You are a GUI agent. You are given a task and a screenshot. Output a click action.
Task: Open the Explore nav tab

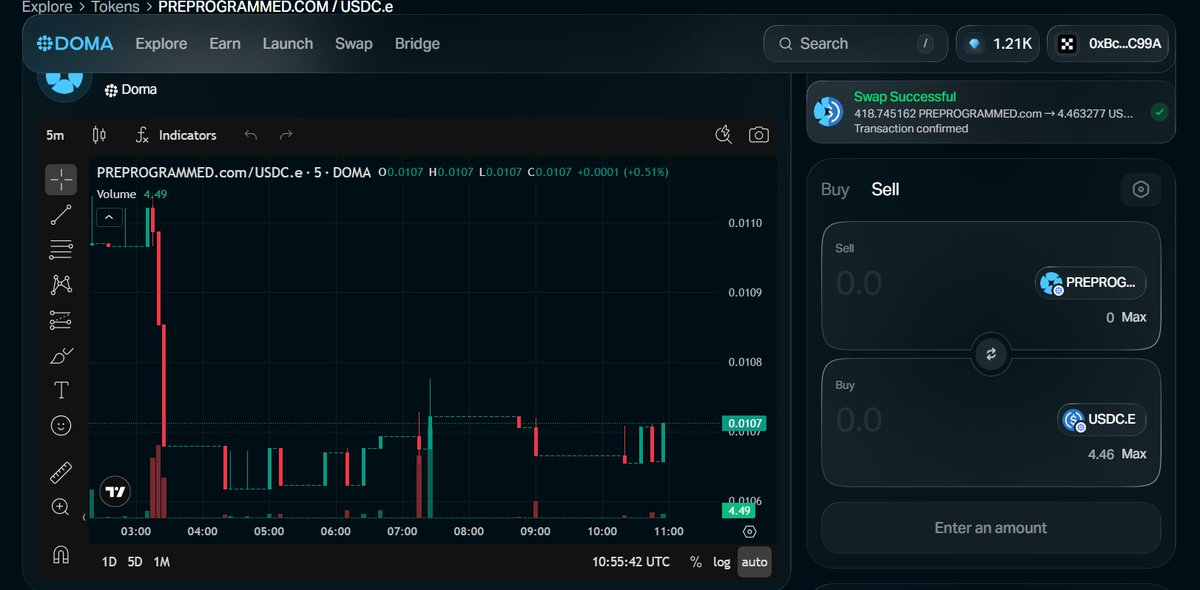(x=161, y=44)
